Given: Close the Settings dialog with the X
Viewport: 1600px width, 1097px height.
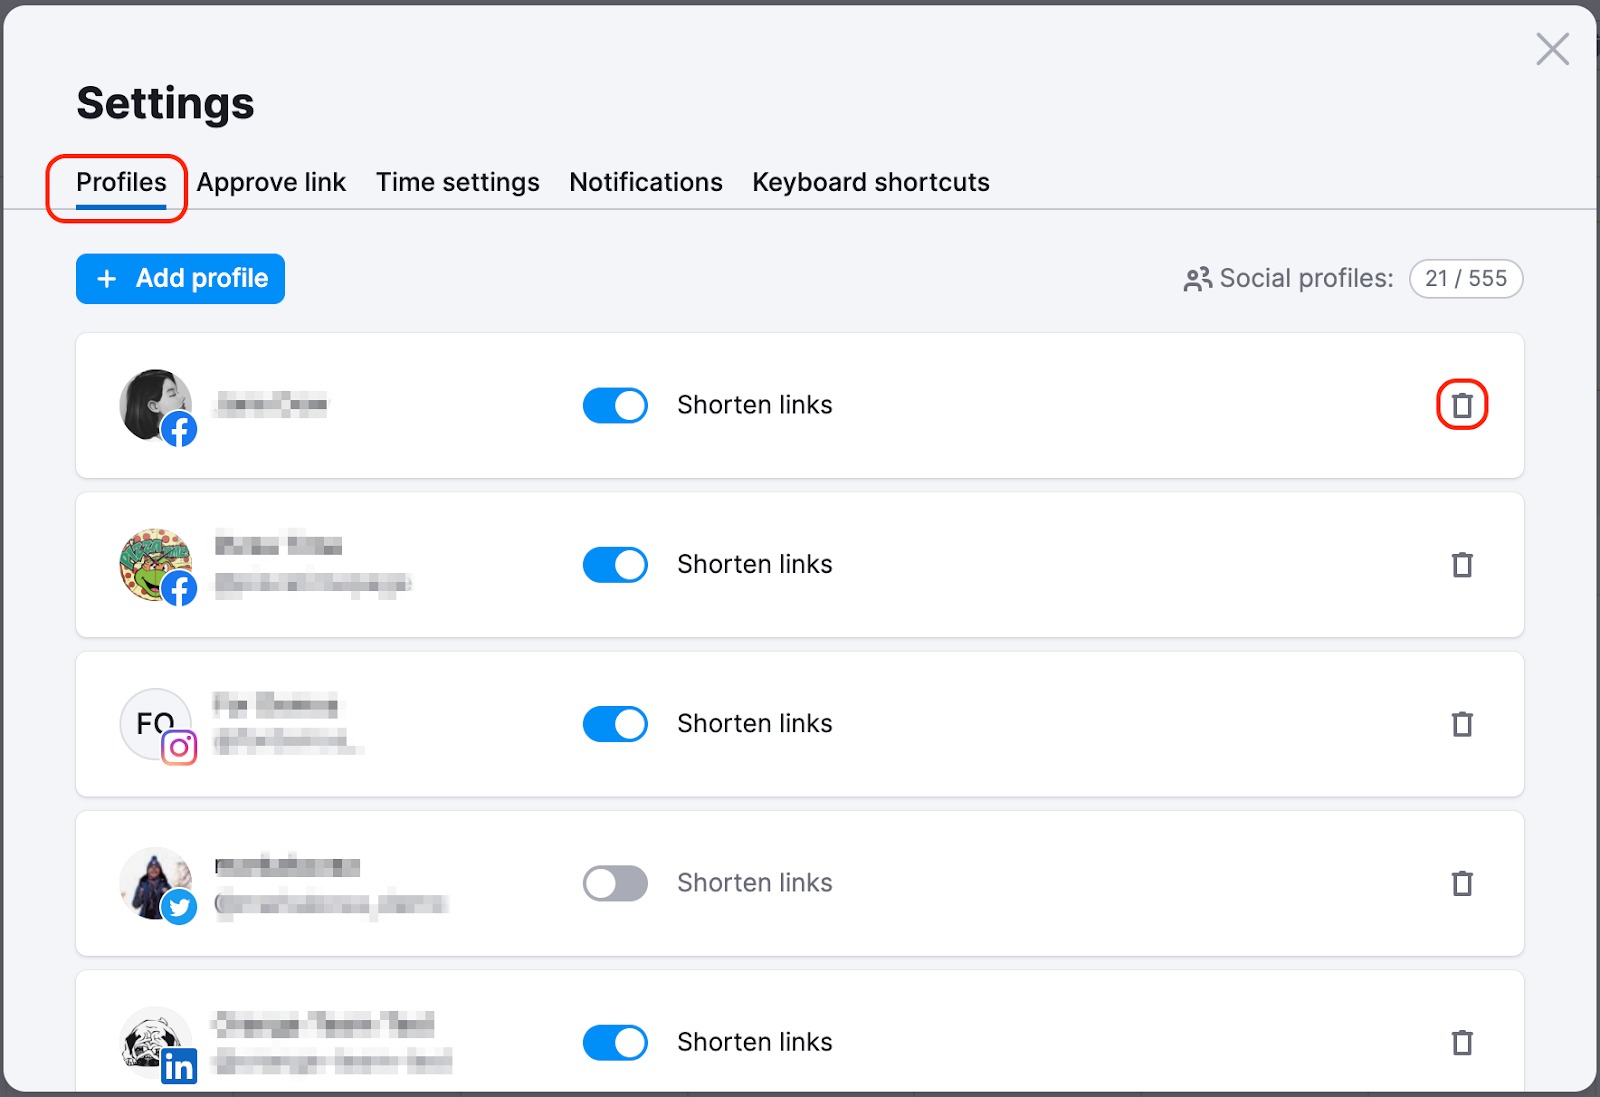Looking at the screenshot, I should click(x=1552, y=49).
